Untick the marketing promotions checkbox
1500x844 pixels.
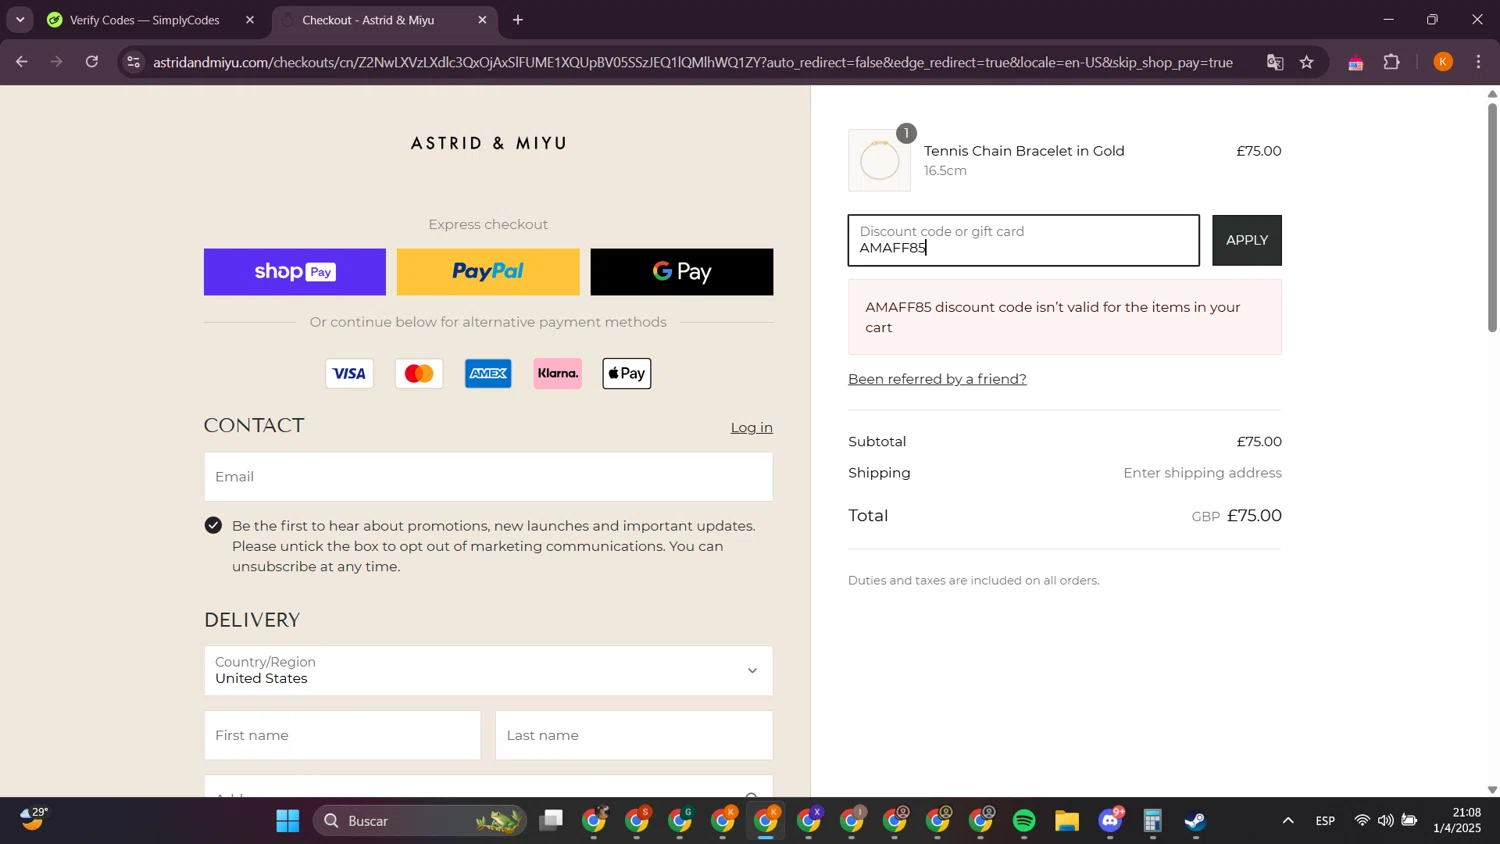[x=213, y=525]
